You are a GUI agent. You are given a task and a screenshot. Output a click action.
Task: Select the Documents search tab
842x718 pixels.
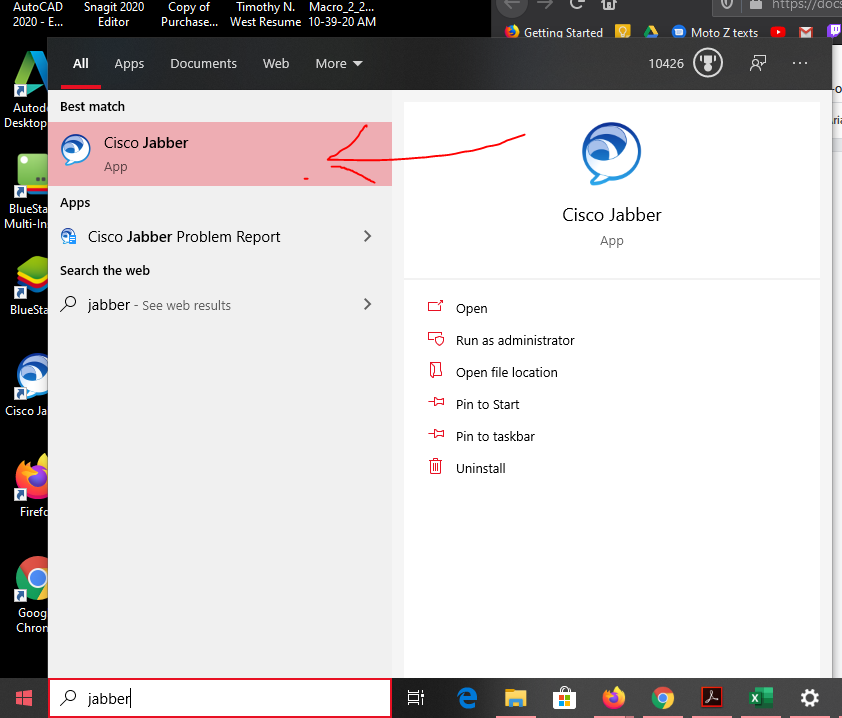(203, 63)
